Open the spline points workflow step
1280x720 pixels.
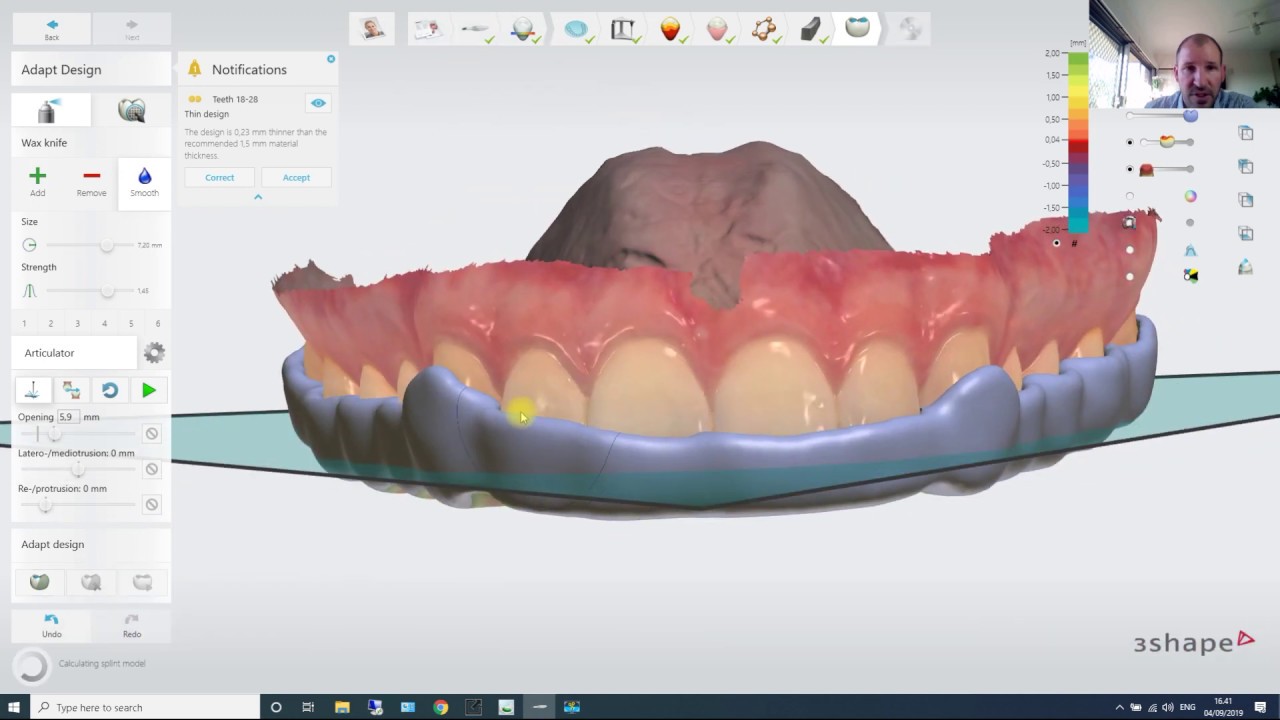click(x=765, y=29)
